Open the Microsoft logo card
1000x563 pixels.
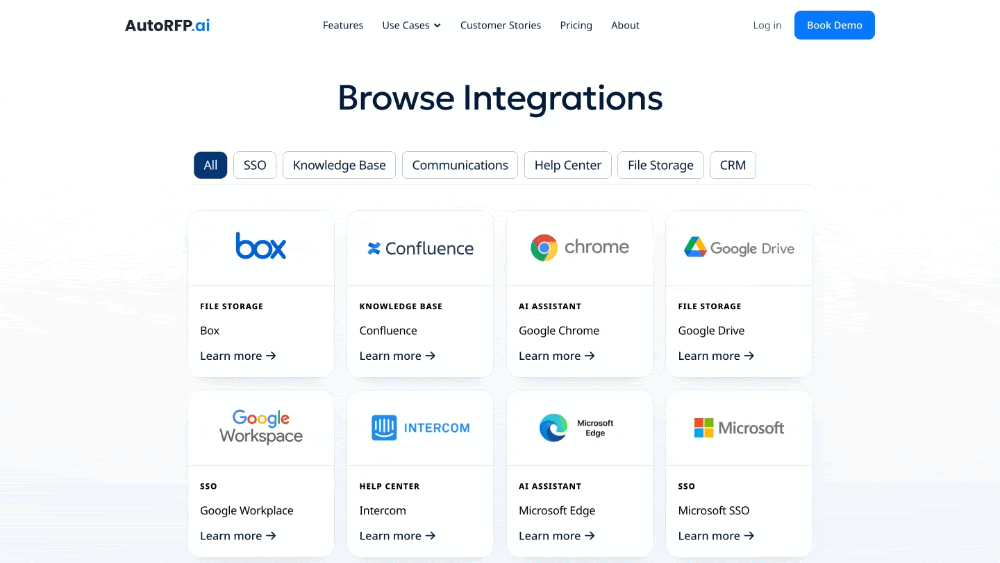[739, 428]
